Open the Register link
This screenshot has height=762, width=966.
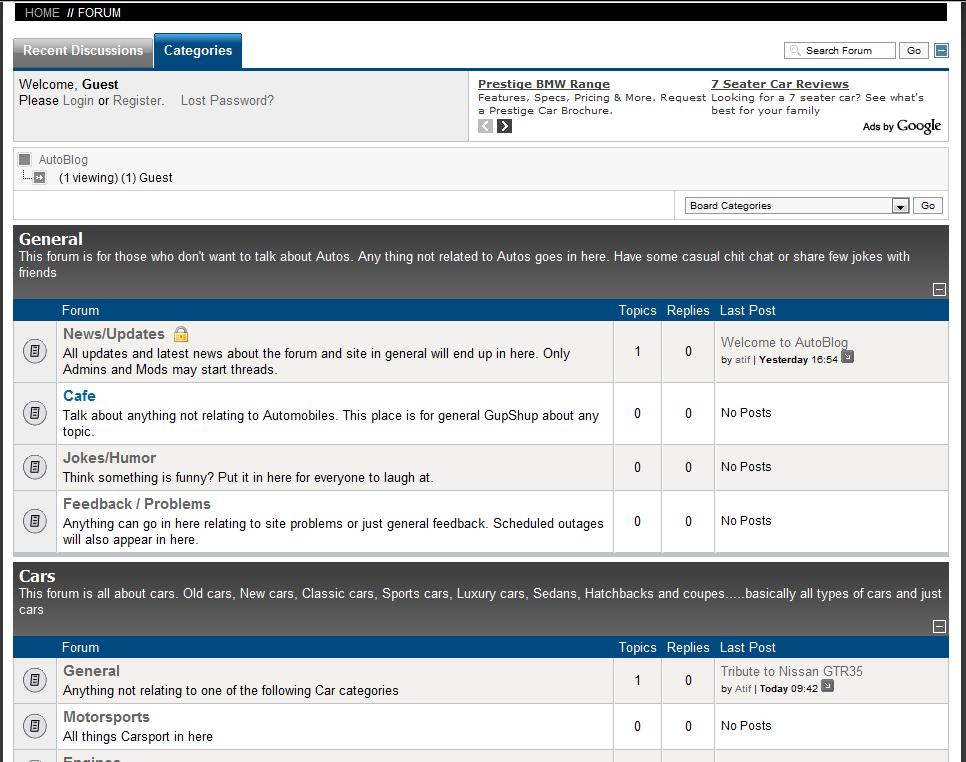pos(137,101)
